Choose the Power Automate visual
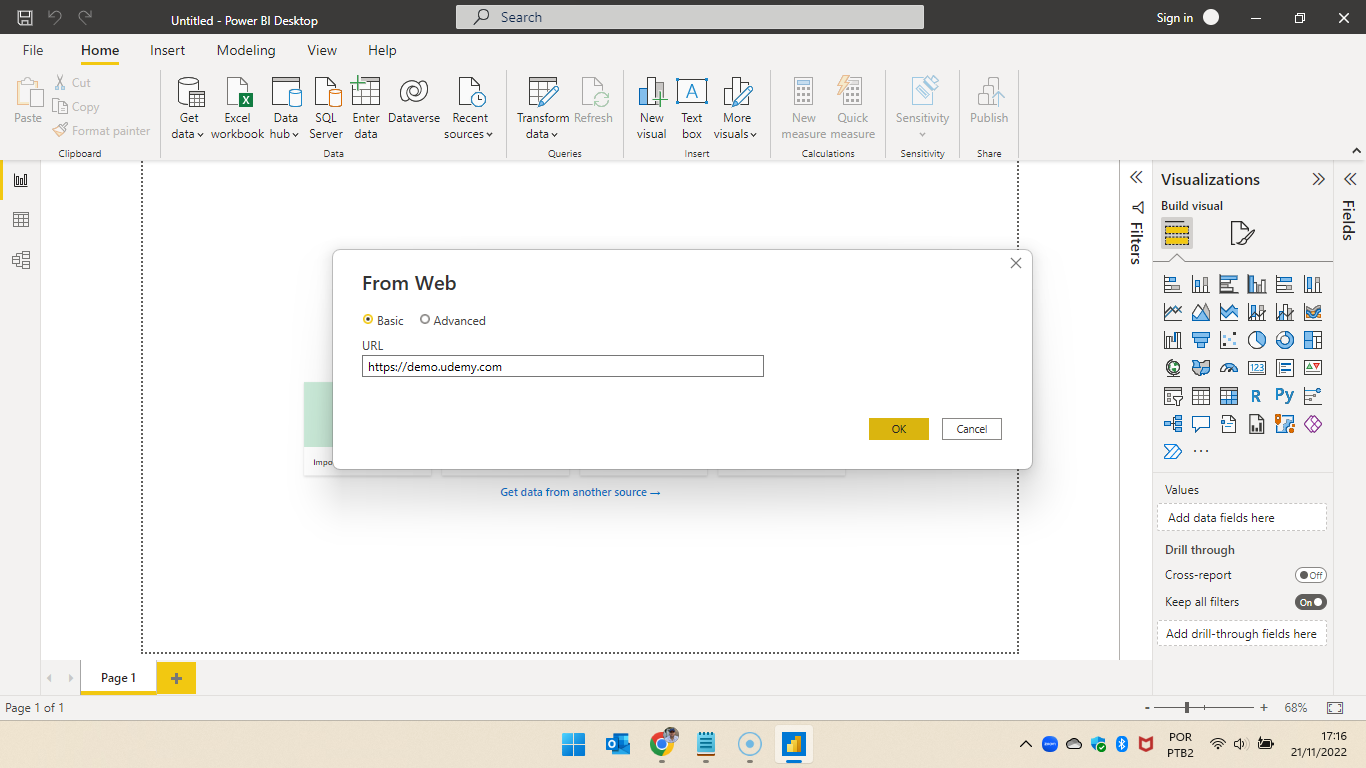 (1173, 452)
